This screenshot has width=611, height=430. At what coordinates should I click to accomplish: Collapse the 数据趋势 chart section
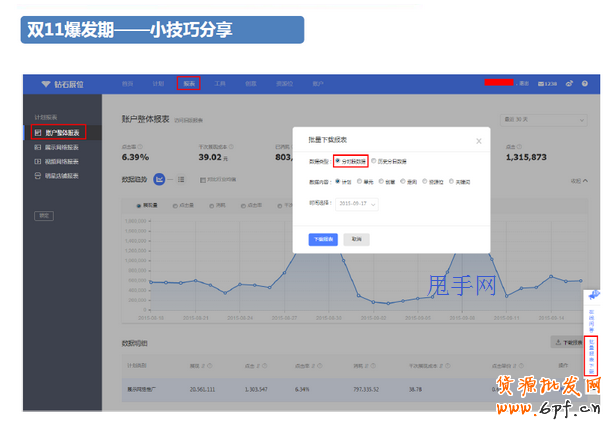coord(575,180)
